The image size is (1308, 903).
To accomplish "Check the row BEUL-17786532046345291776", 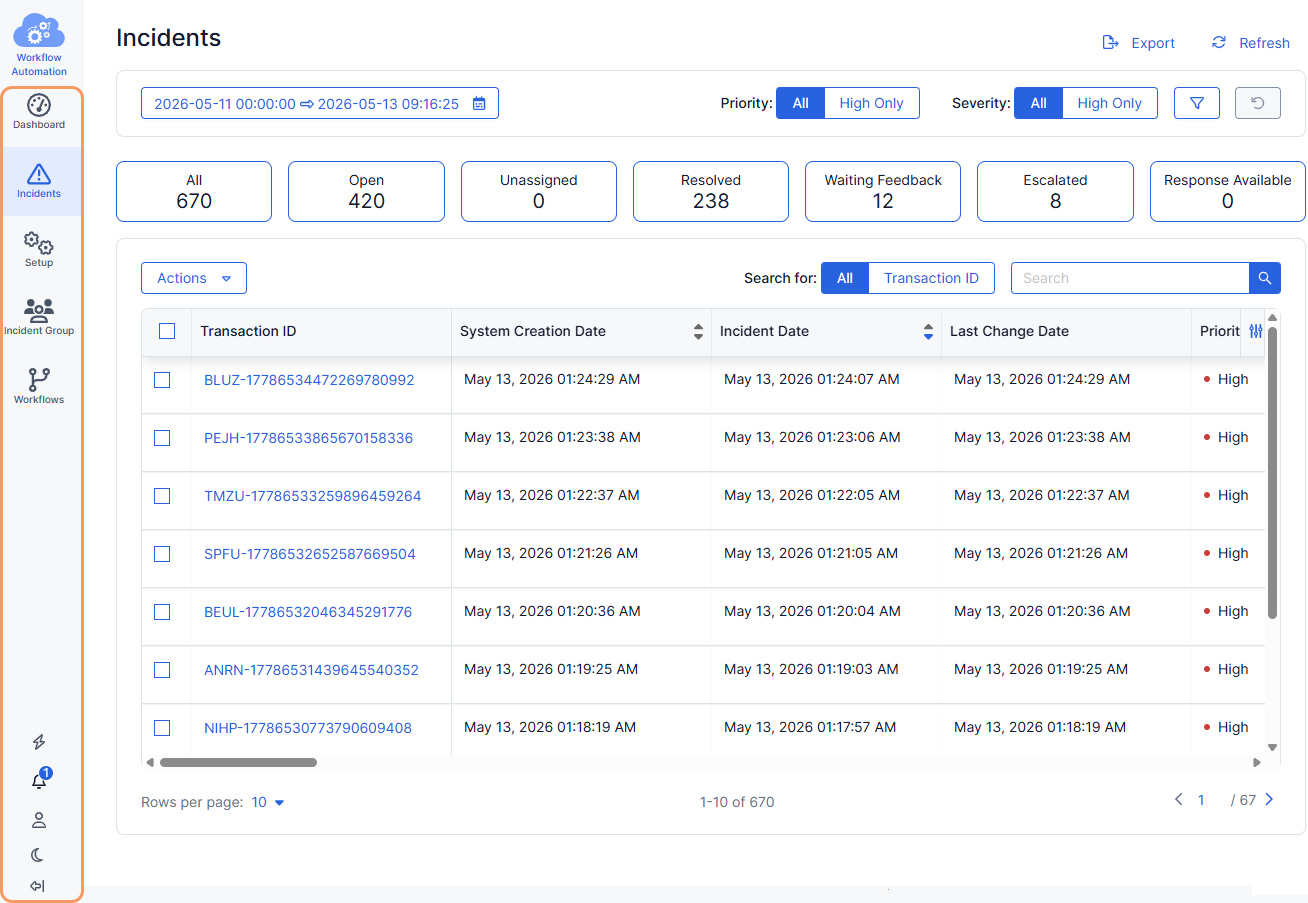I will tap(162, 612).
